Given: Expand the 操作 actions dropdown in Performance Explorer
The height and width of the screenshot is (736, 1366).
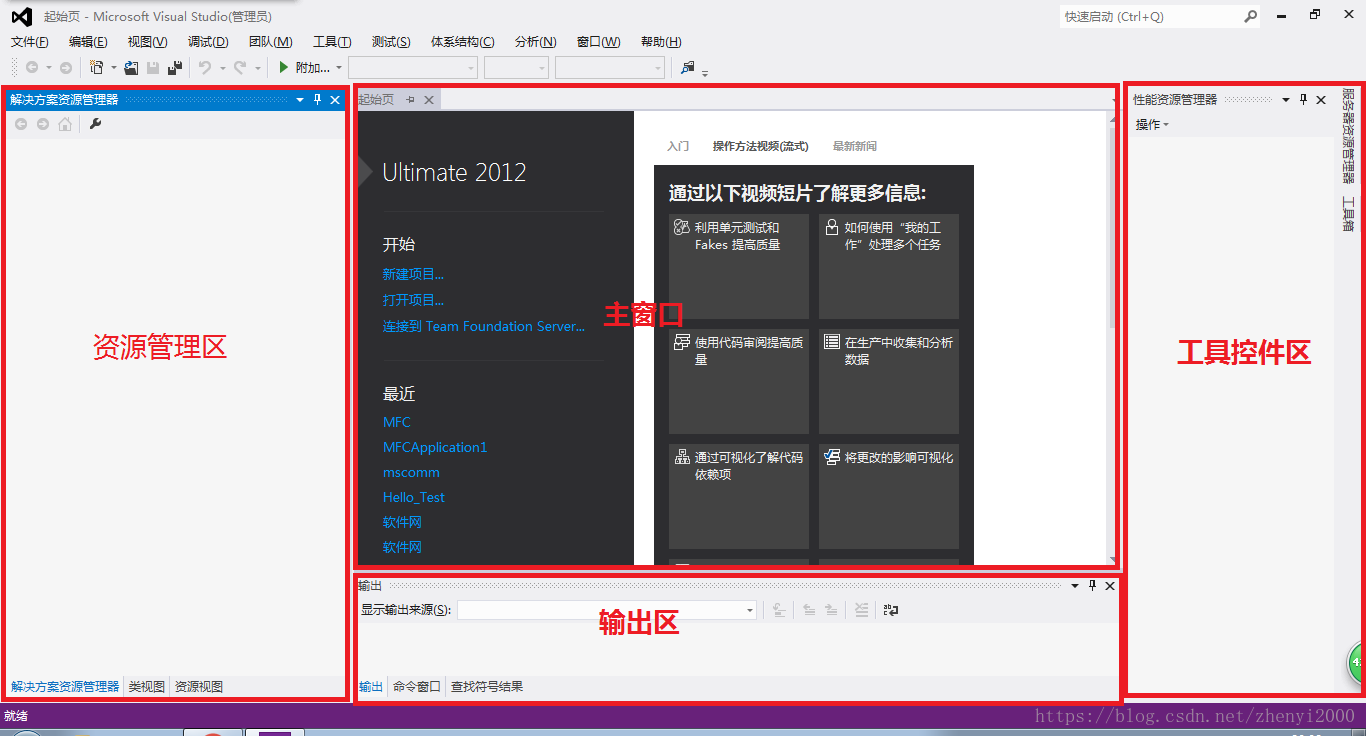Looking at the screenshot, I should click(1152, 125).
